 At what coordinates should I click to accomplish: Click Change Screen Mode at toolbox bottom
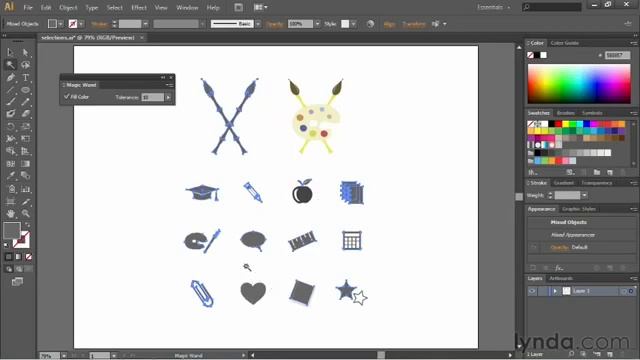click(17, 282)
